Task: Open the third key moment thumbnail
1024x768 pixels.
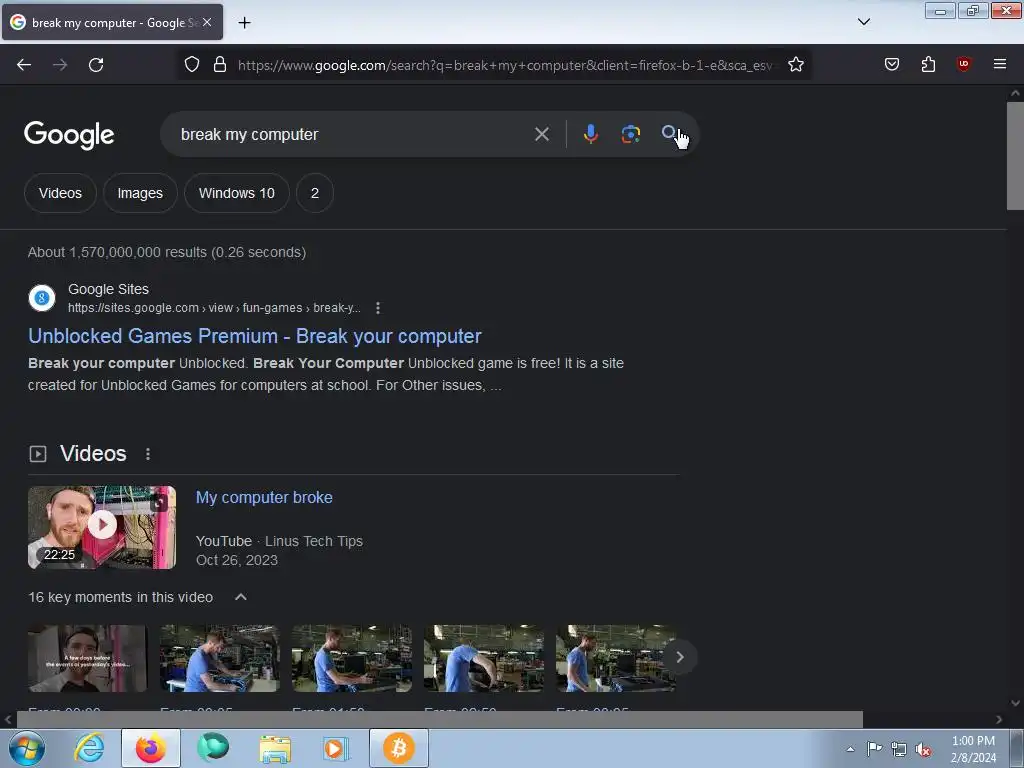Action: point(351,658)
